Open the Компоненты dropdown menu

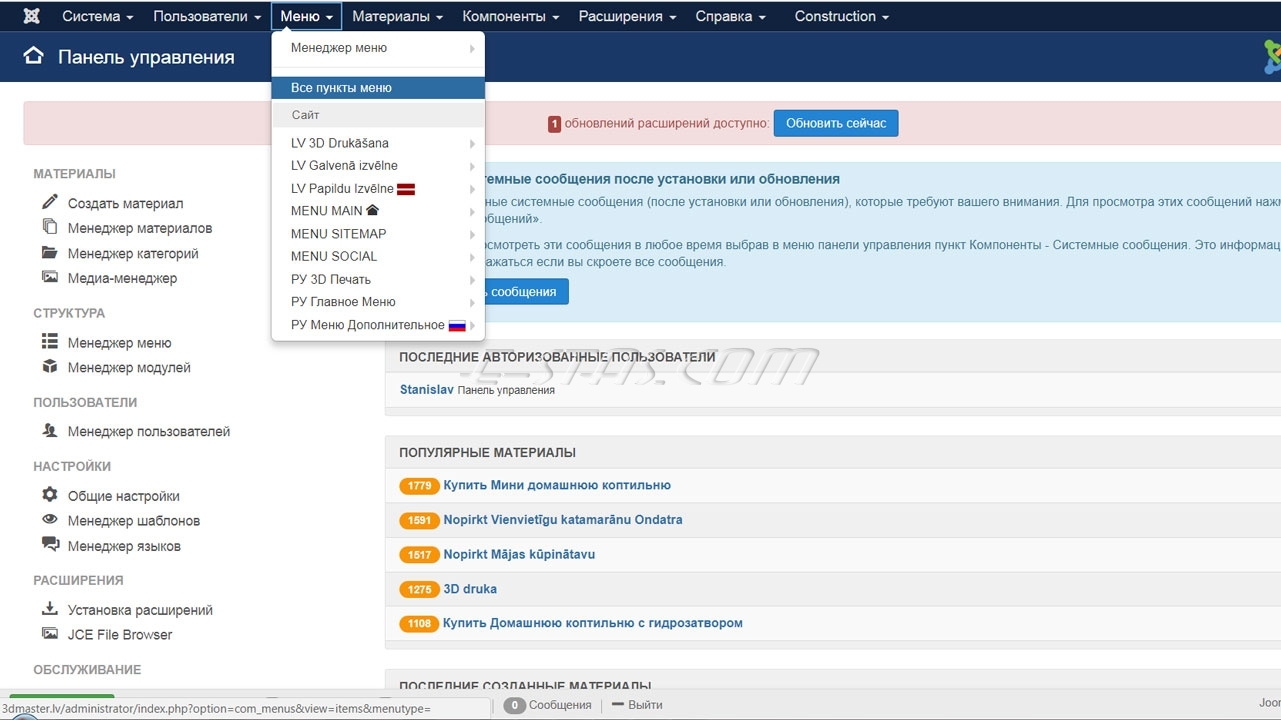click(x=511, y=16)
